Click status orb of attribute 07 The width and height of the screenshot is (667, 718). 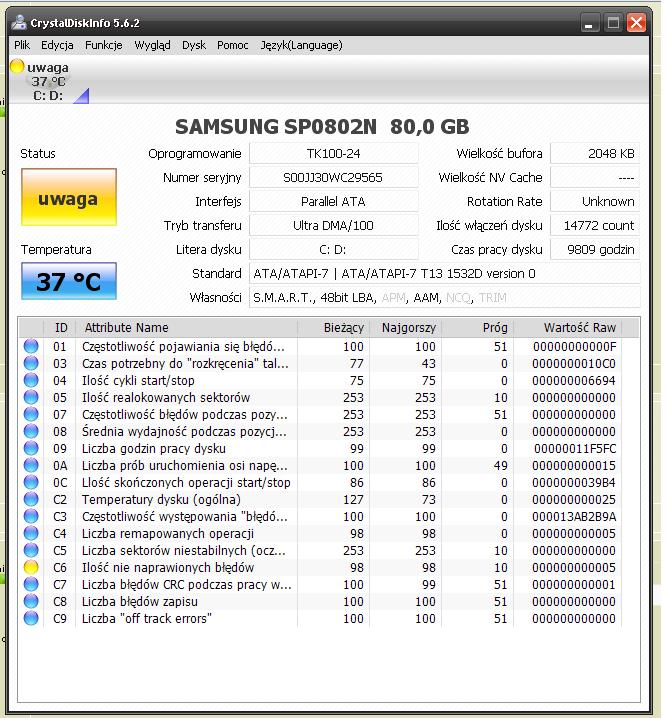click(31, 414)
